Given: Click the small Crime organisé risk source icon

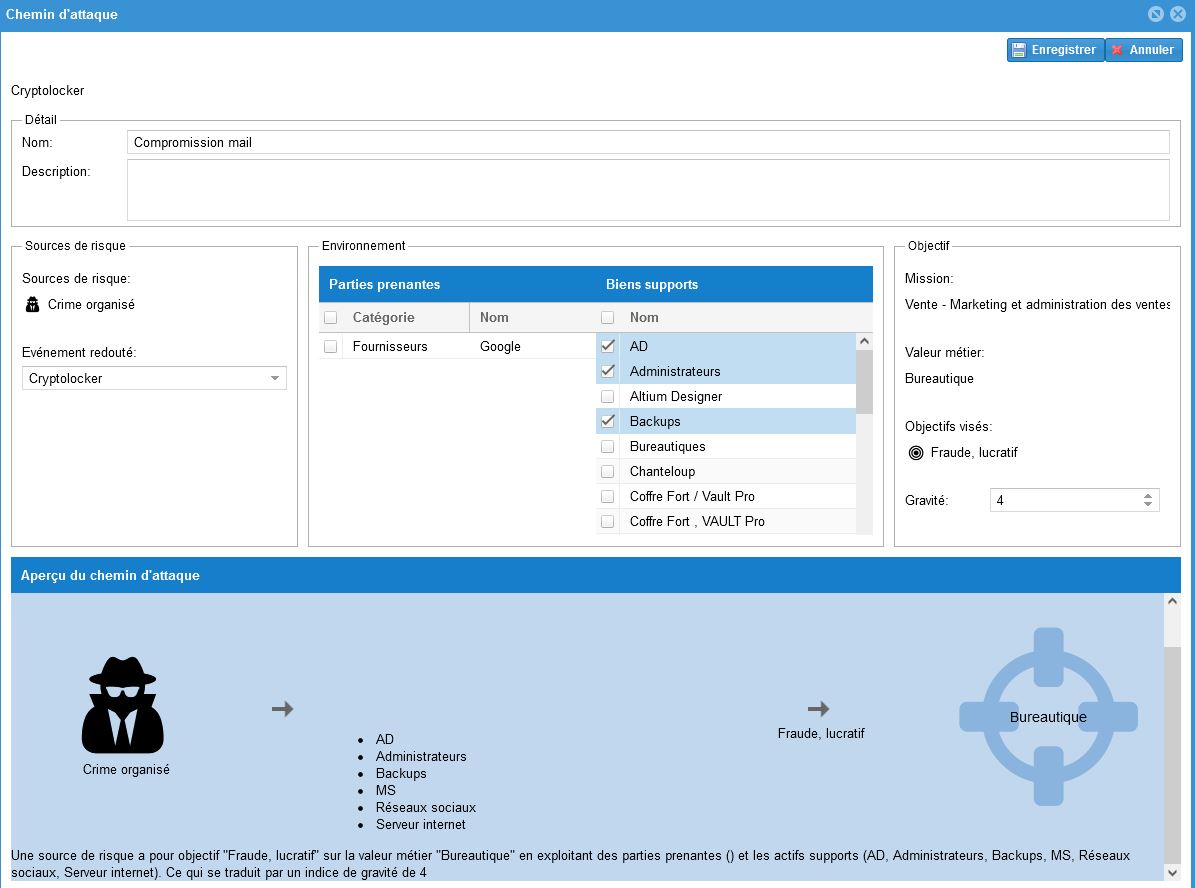Looking at the screenshot, I should pyautogui.click(x=32, y=305).
